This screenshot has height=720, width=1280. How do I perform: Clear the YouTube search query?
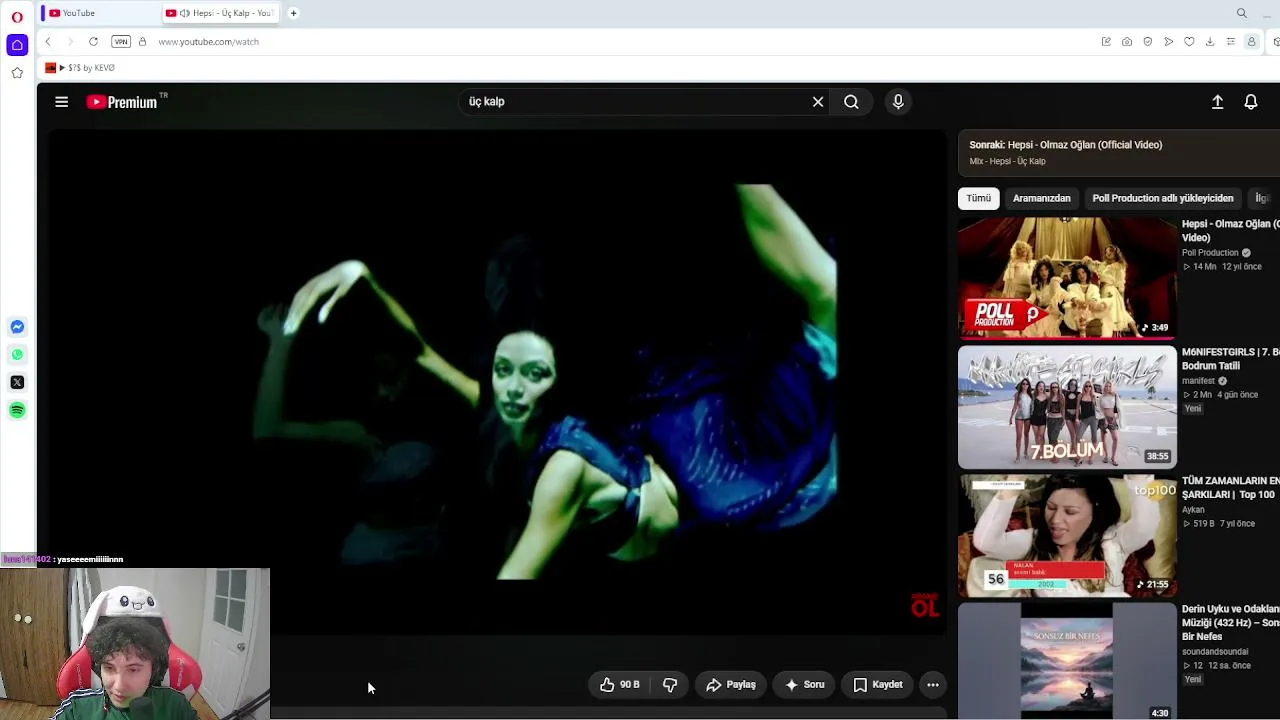click(x=818, y=102)
